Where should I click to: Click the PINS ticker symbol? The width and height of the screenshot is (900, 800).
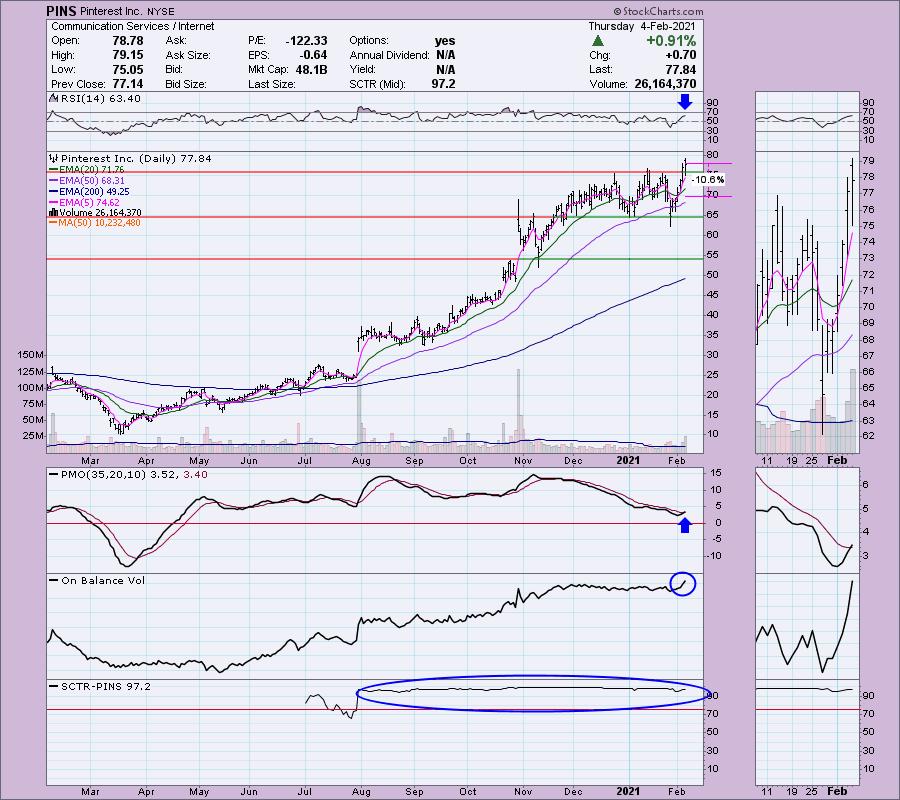coord(63,11)
